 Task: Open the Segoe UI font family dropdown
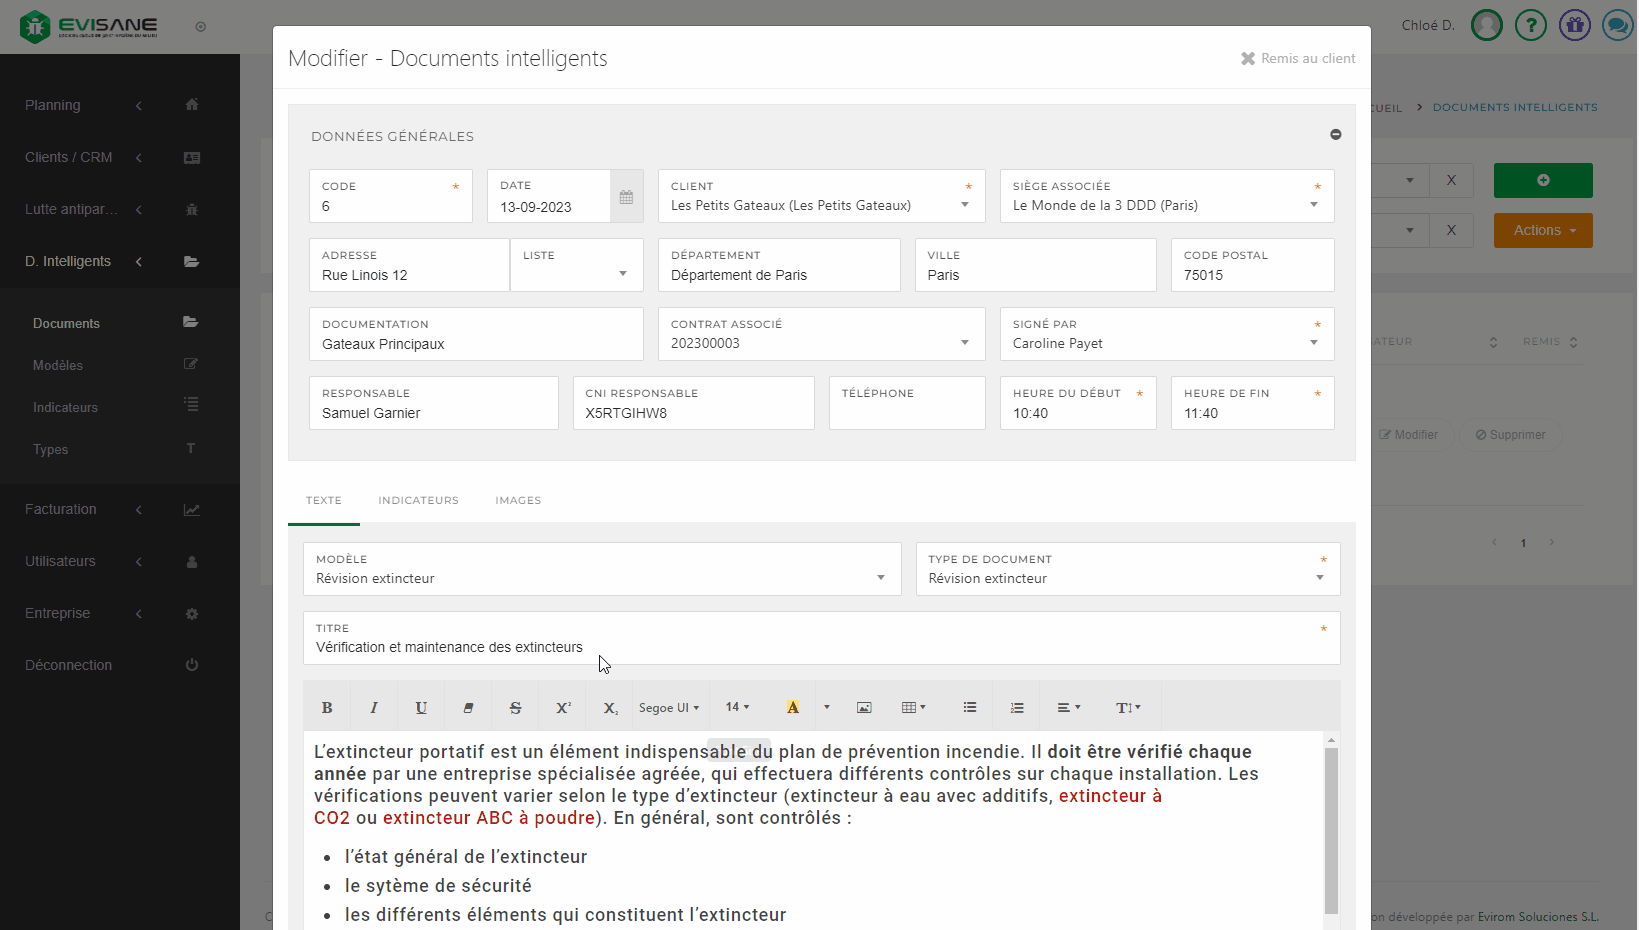(669, 708)
